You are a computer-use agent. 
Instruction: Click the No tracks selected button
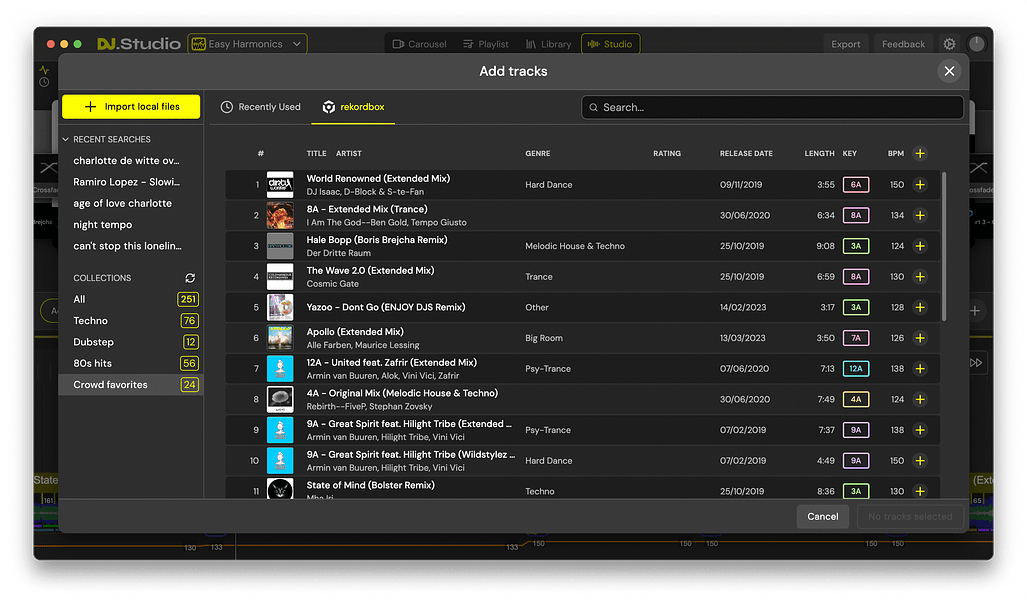click(x=910, y=516)
